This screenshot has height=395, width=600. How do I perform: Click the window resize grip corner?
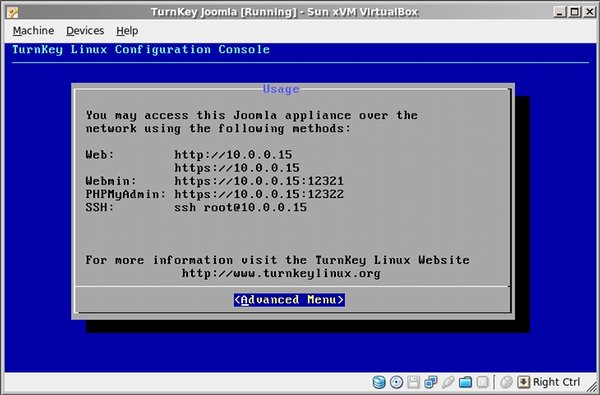pyautogui.click(x=592, y=387)
